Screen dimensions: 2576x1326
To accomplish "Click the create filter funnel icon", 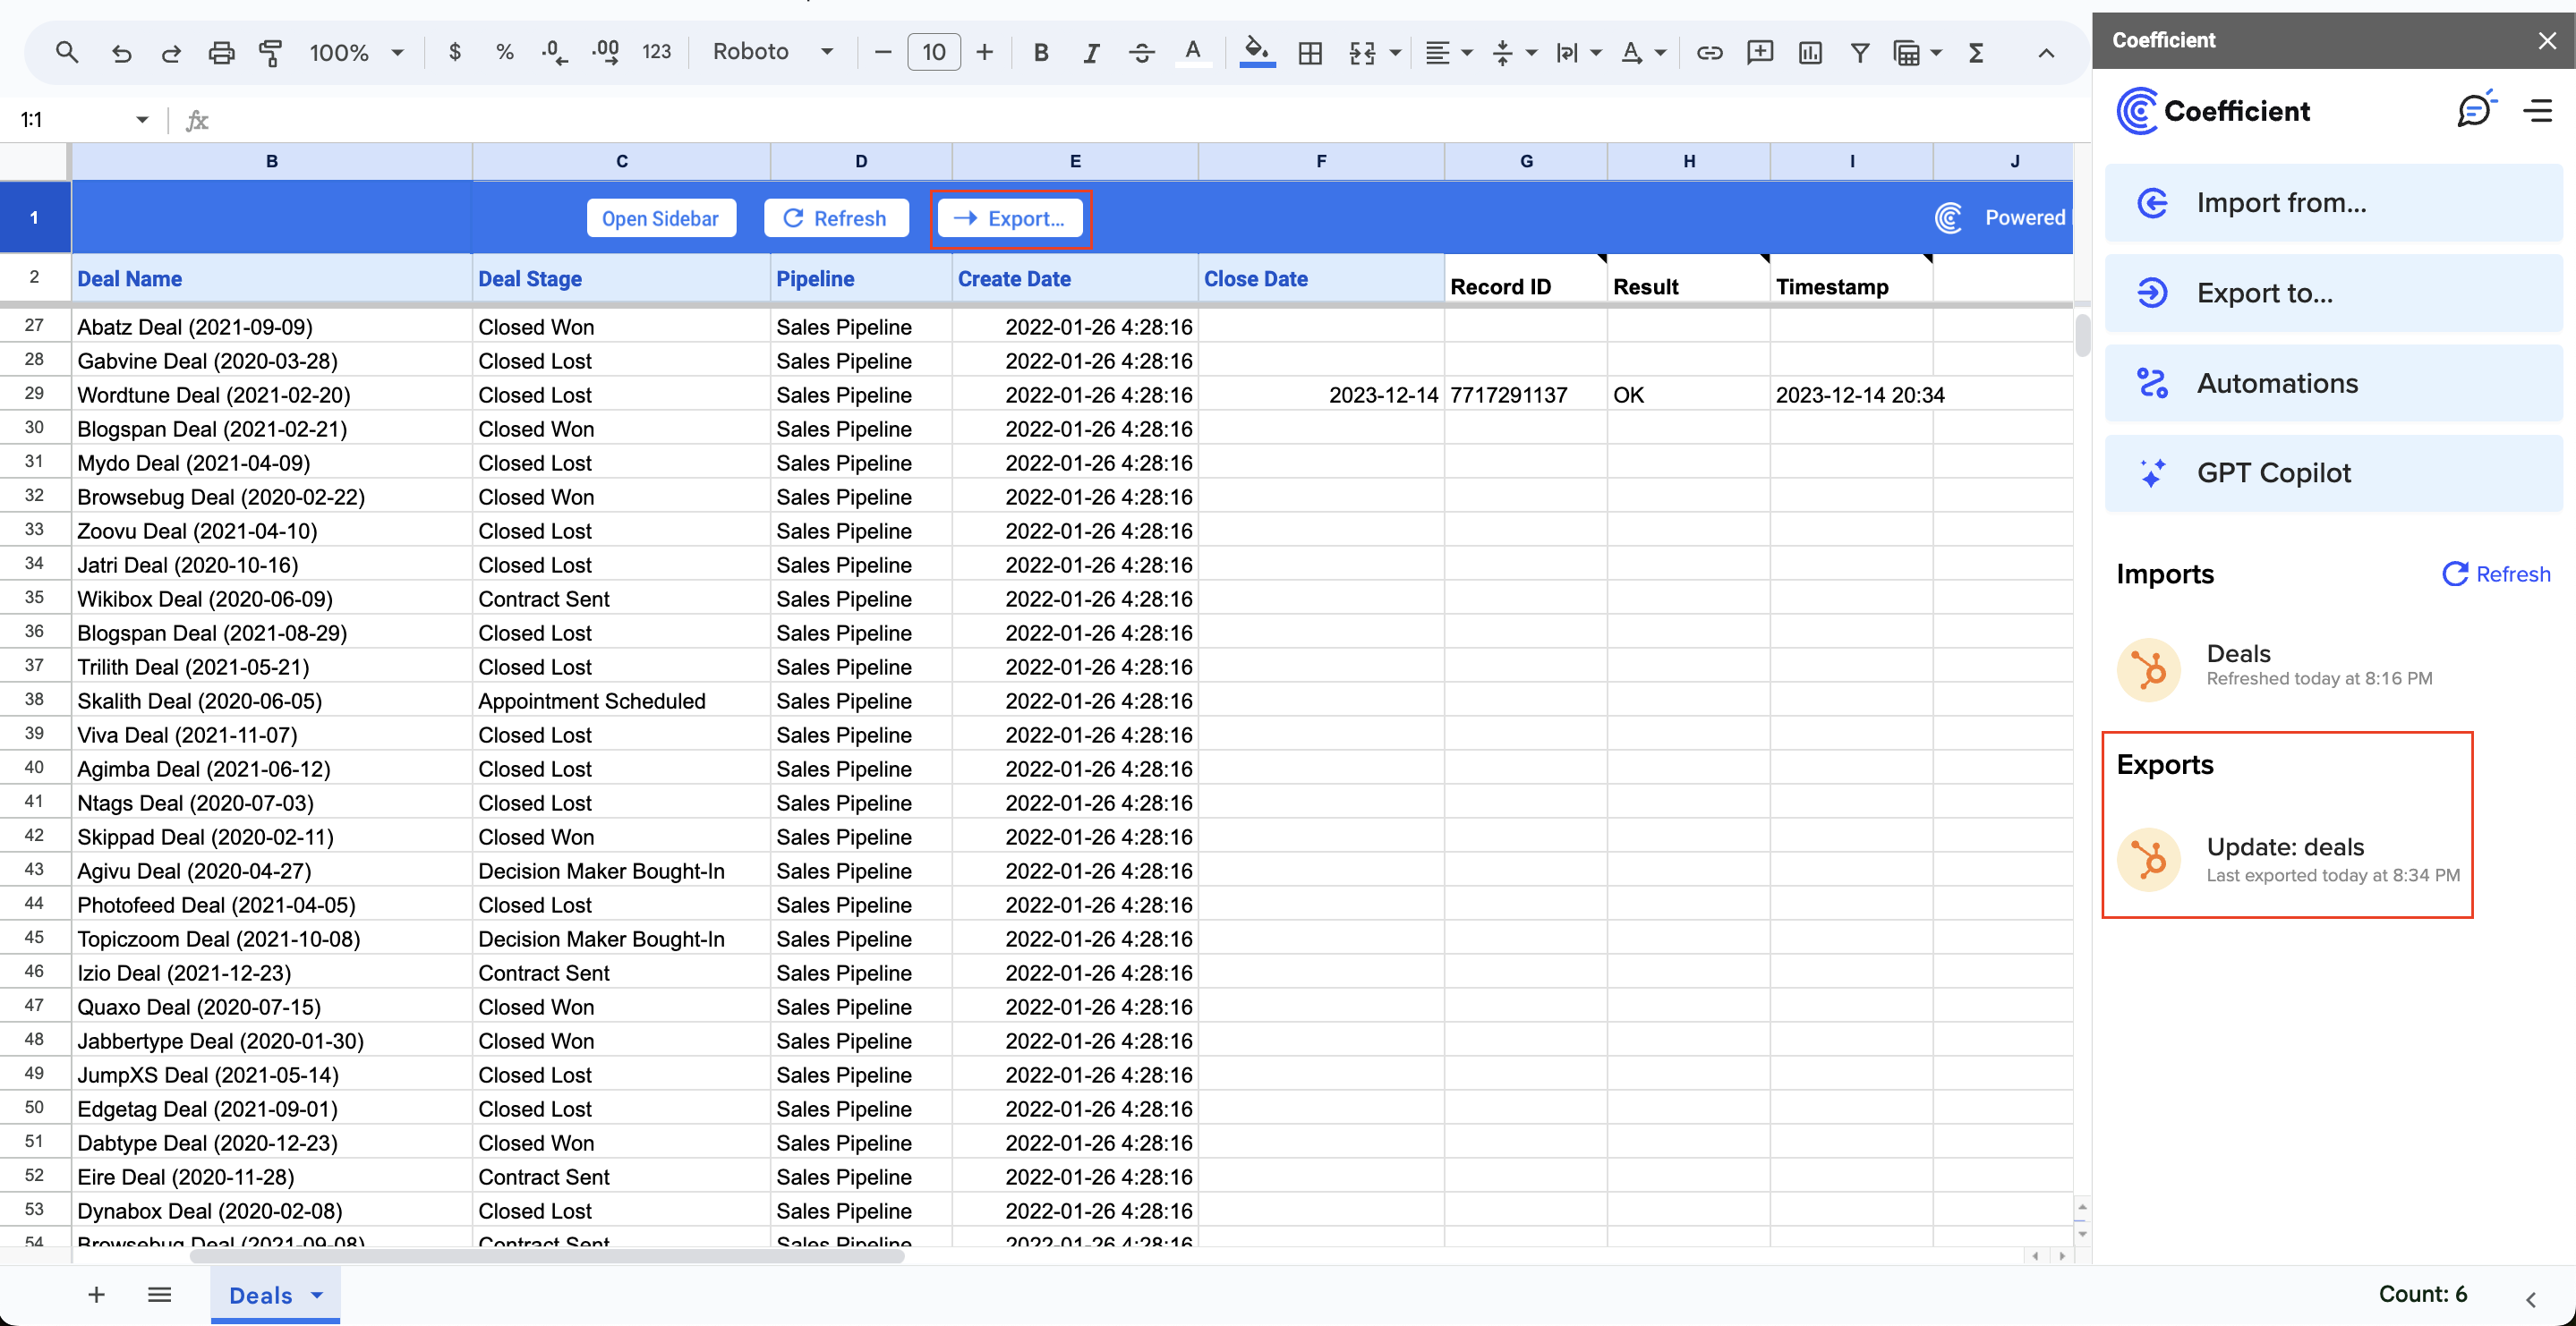I will pos(1860,52).
